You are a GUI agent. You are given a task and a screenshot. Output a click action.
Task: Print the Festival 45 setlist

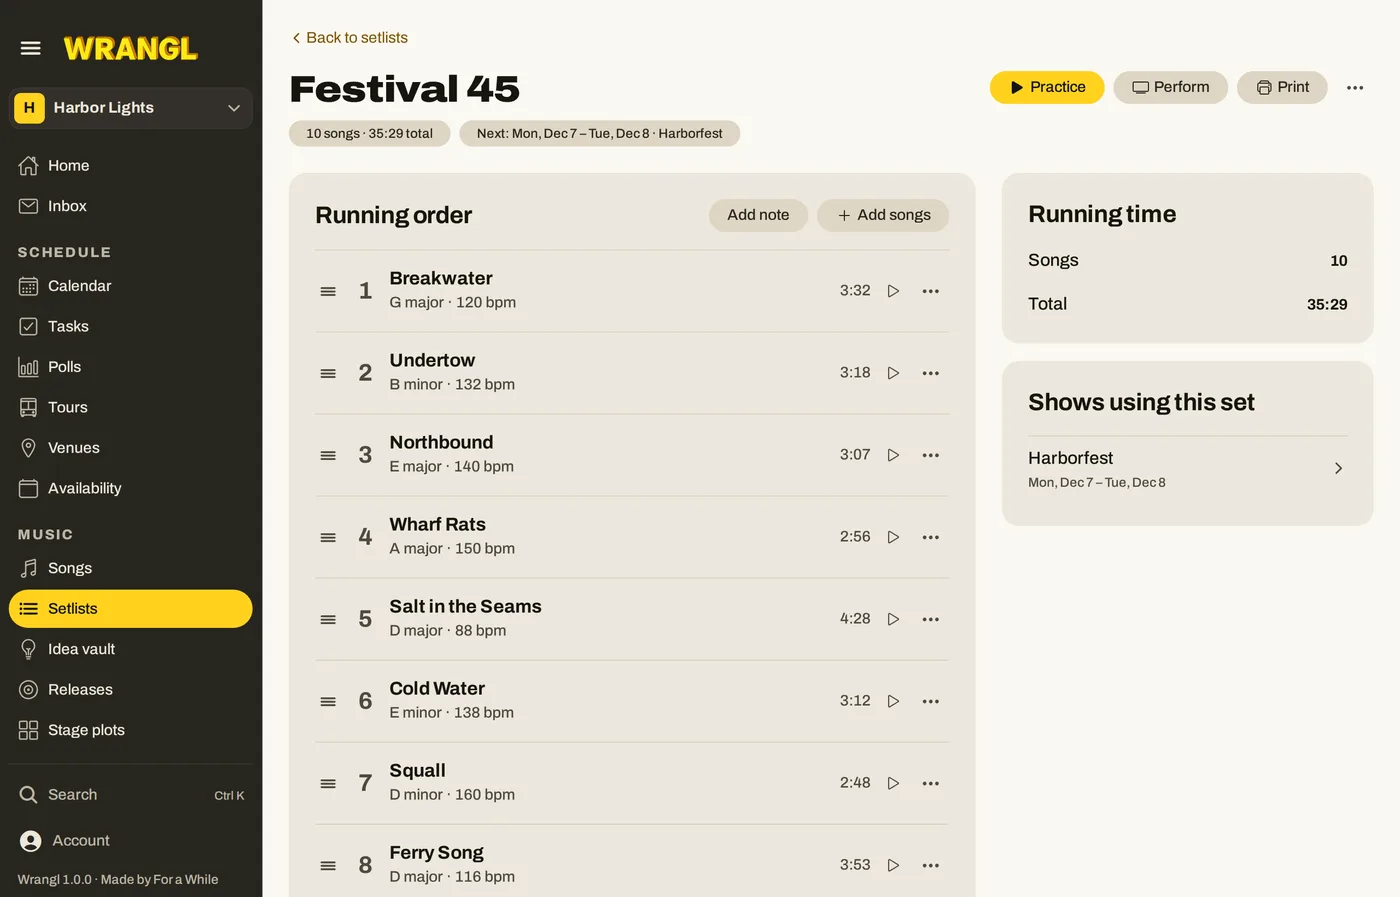[x=1282, y=87]
